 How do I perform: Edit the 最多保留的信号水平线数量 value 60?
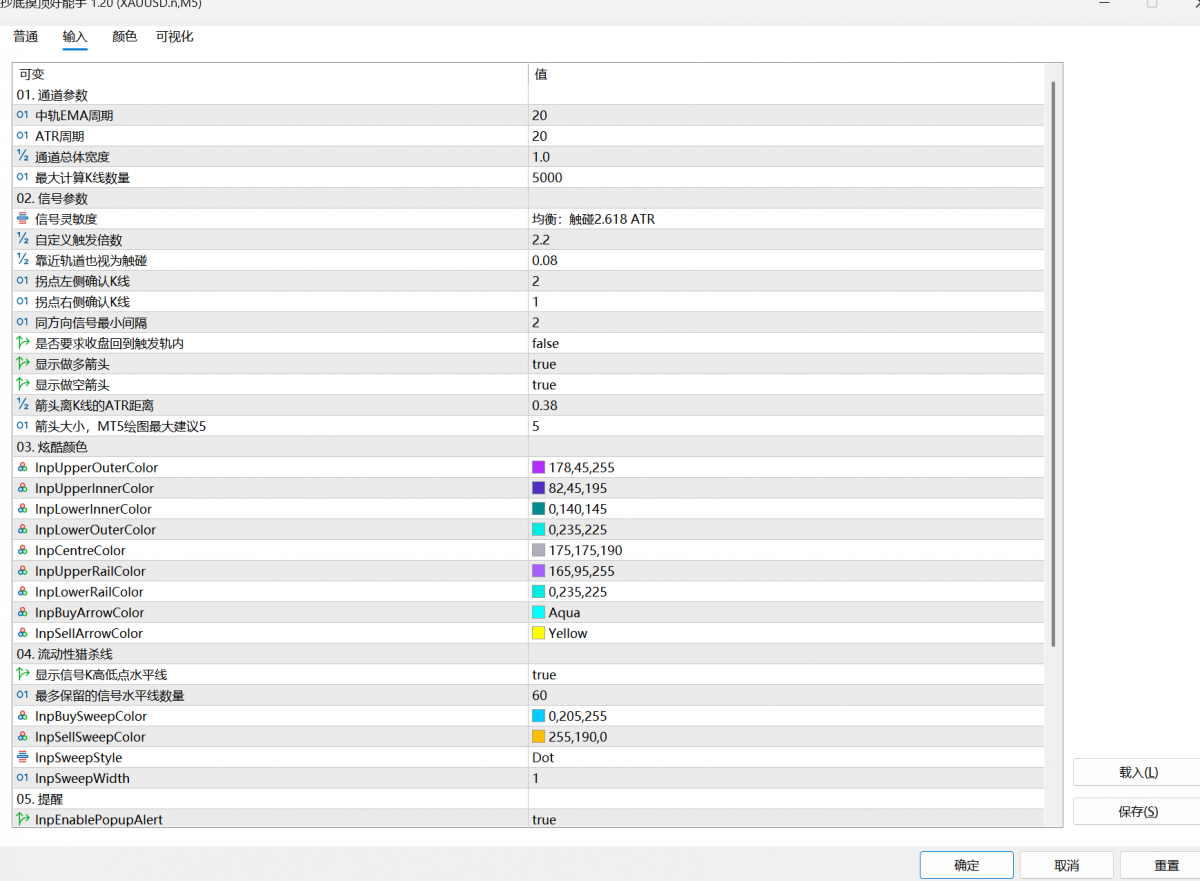coord(786,695)
